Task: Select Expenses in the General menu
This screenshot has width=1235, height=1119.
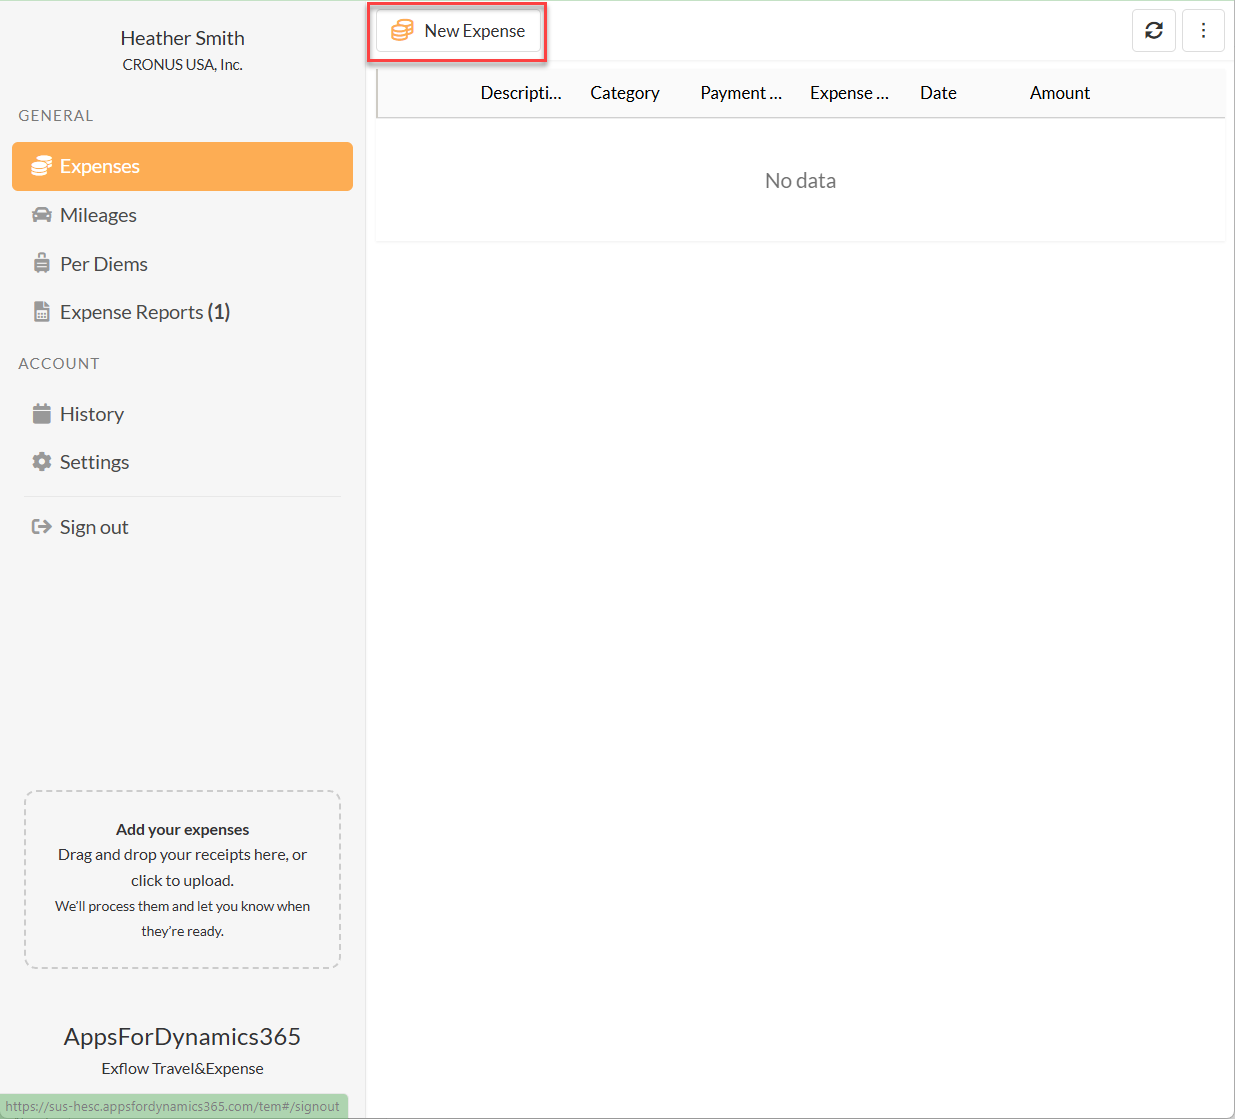Action: click(x=182, y=166)
